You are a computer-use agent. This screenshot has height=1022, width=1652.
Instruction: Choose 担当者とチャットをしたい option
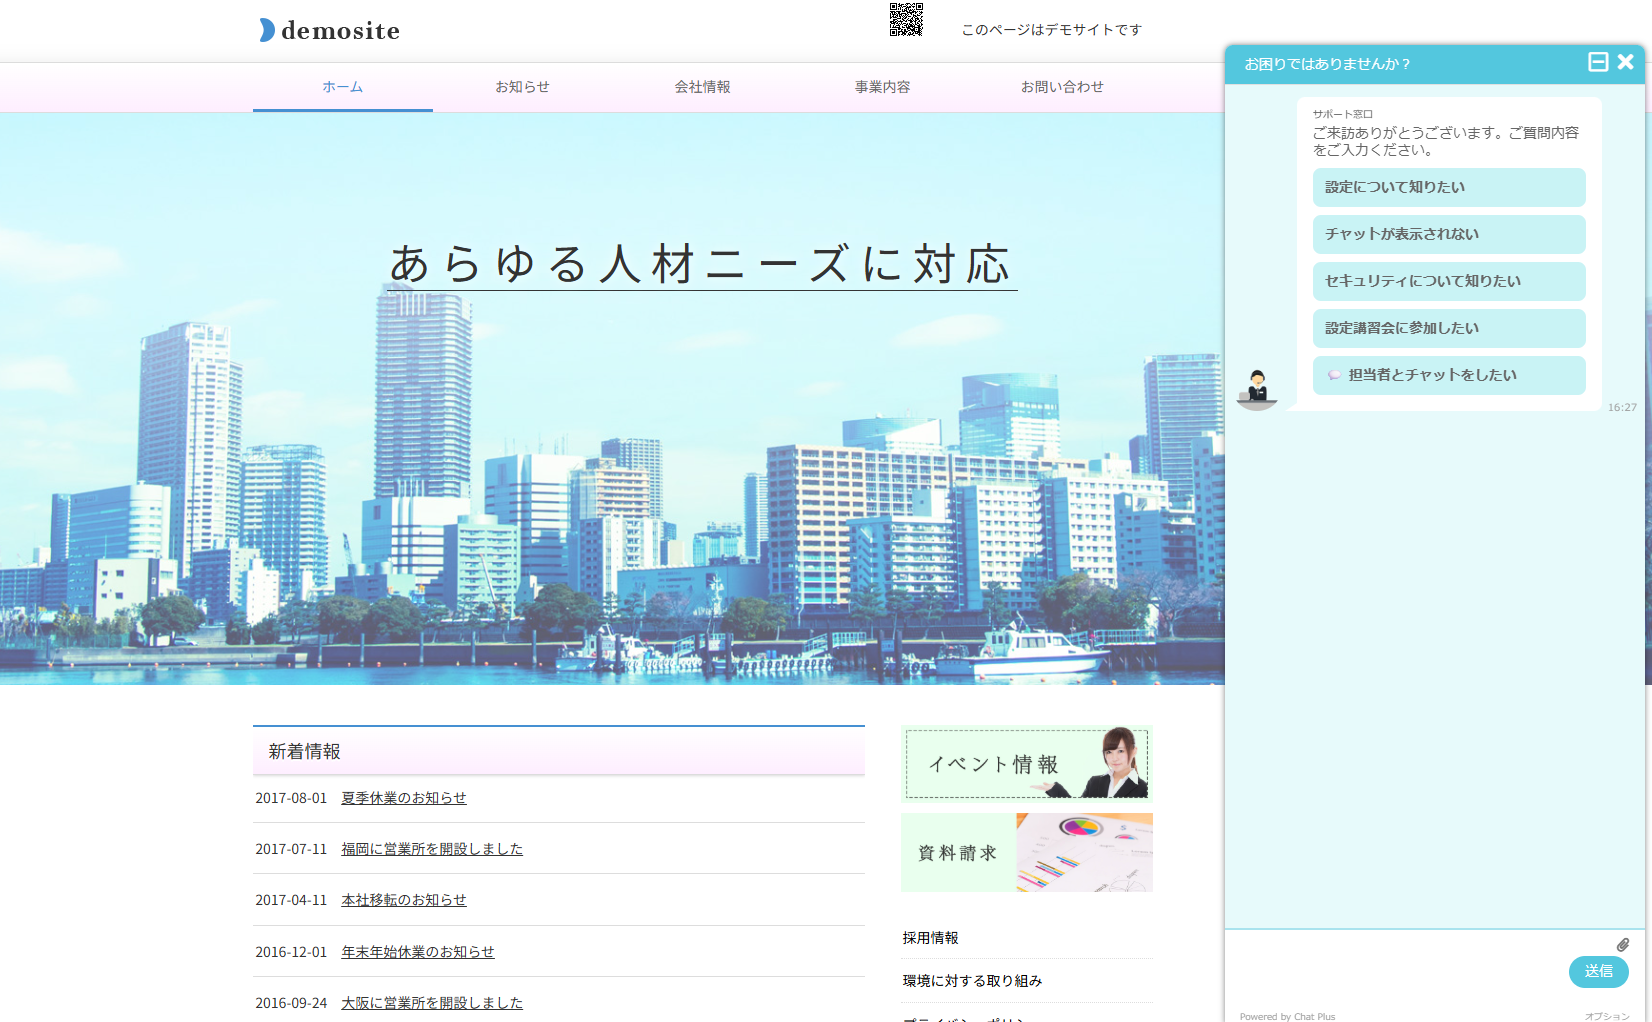(1448, 375)
